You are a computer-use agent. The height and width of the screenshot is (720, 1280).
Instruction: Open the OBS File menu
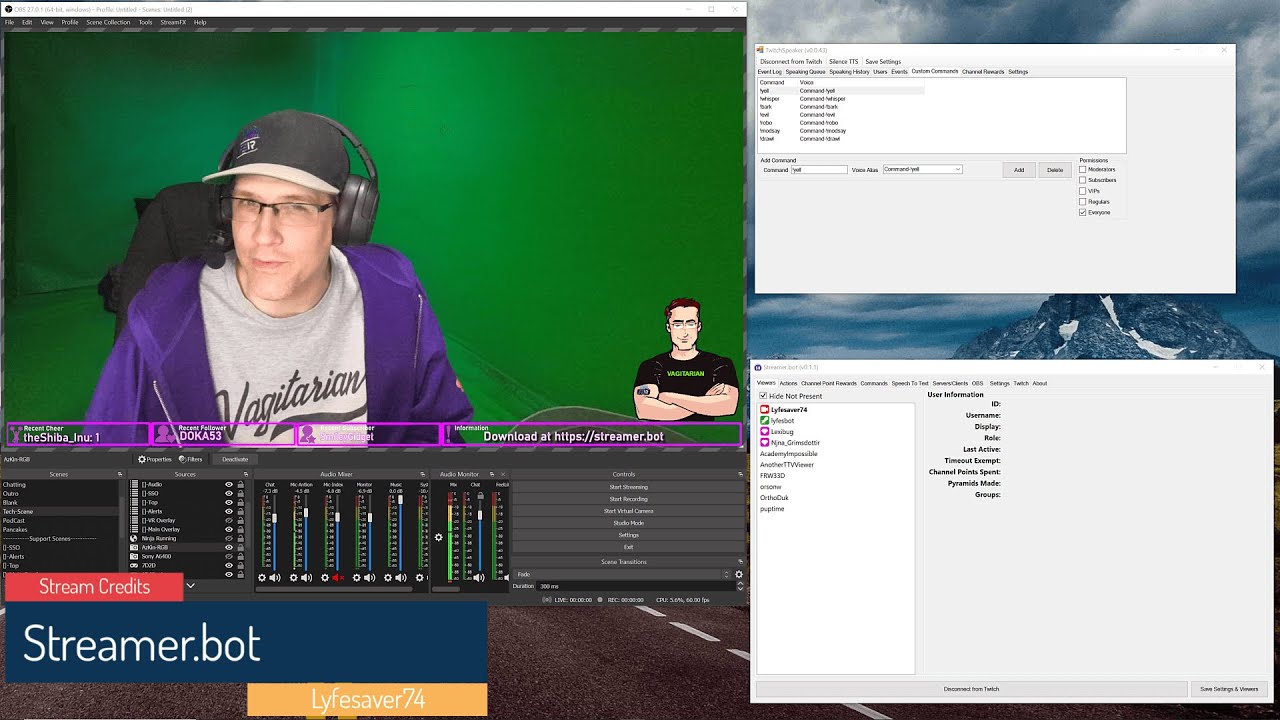(9, 22)
